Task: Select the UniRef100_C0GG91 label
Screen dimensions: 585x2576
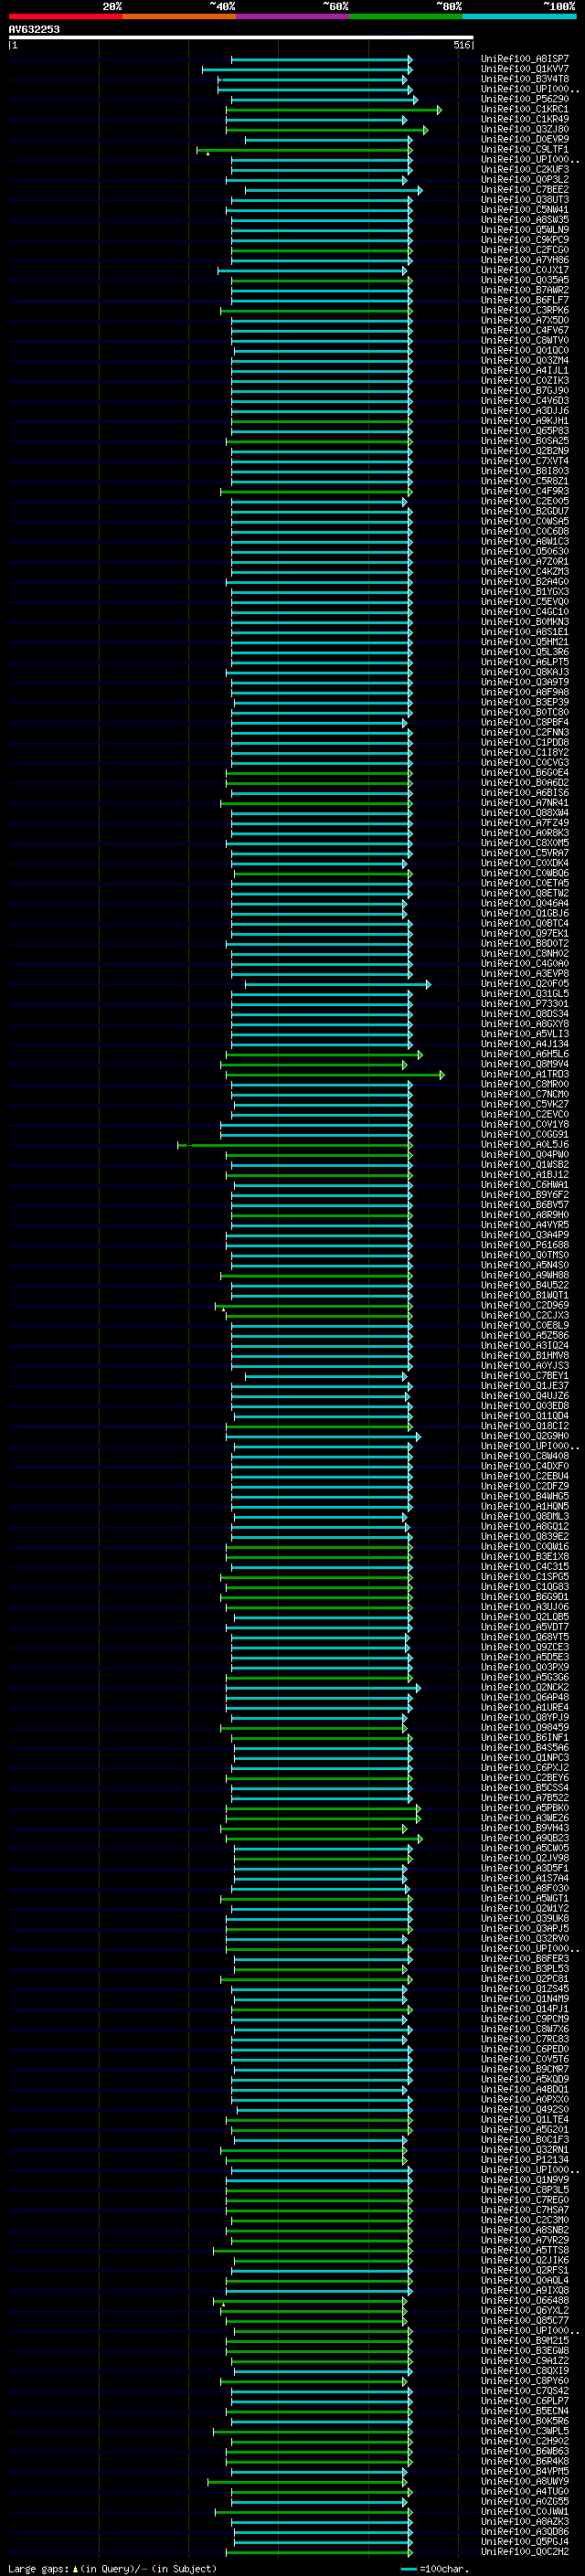Action: click(x=525, y=1134)
